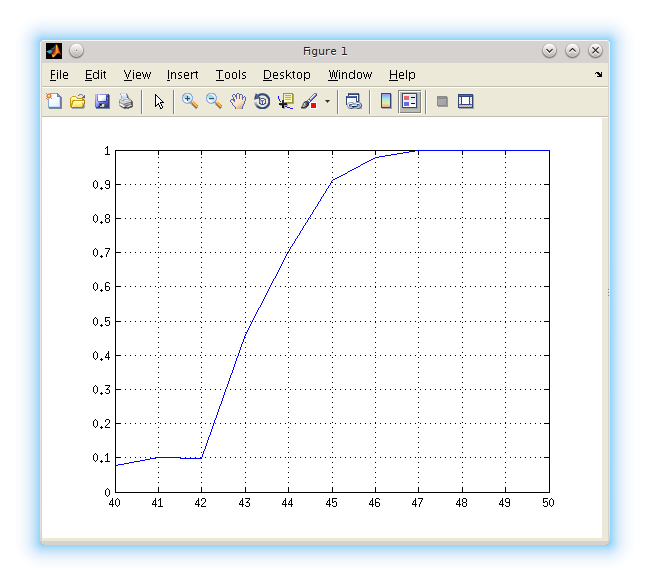650x585 pixels.
Task: Open the Window menu
Action: [350, 75]
